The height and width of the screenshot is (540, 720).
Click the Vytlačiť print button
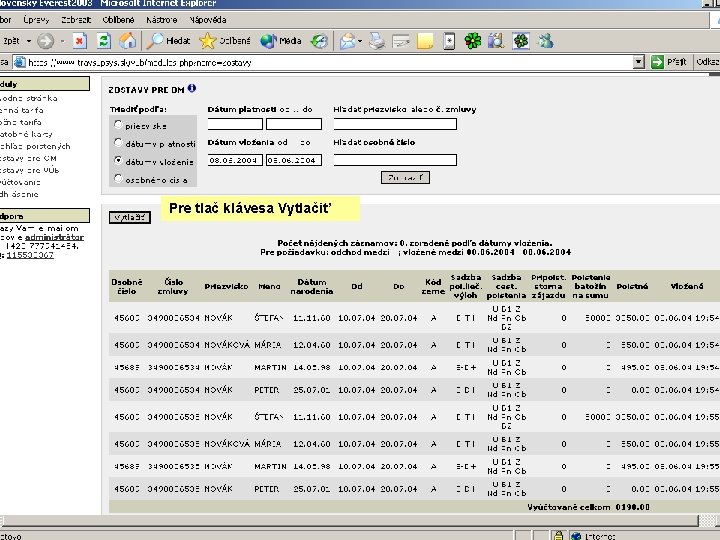[x=130, y=217]
